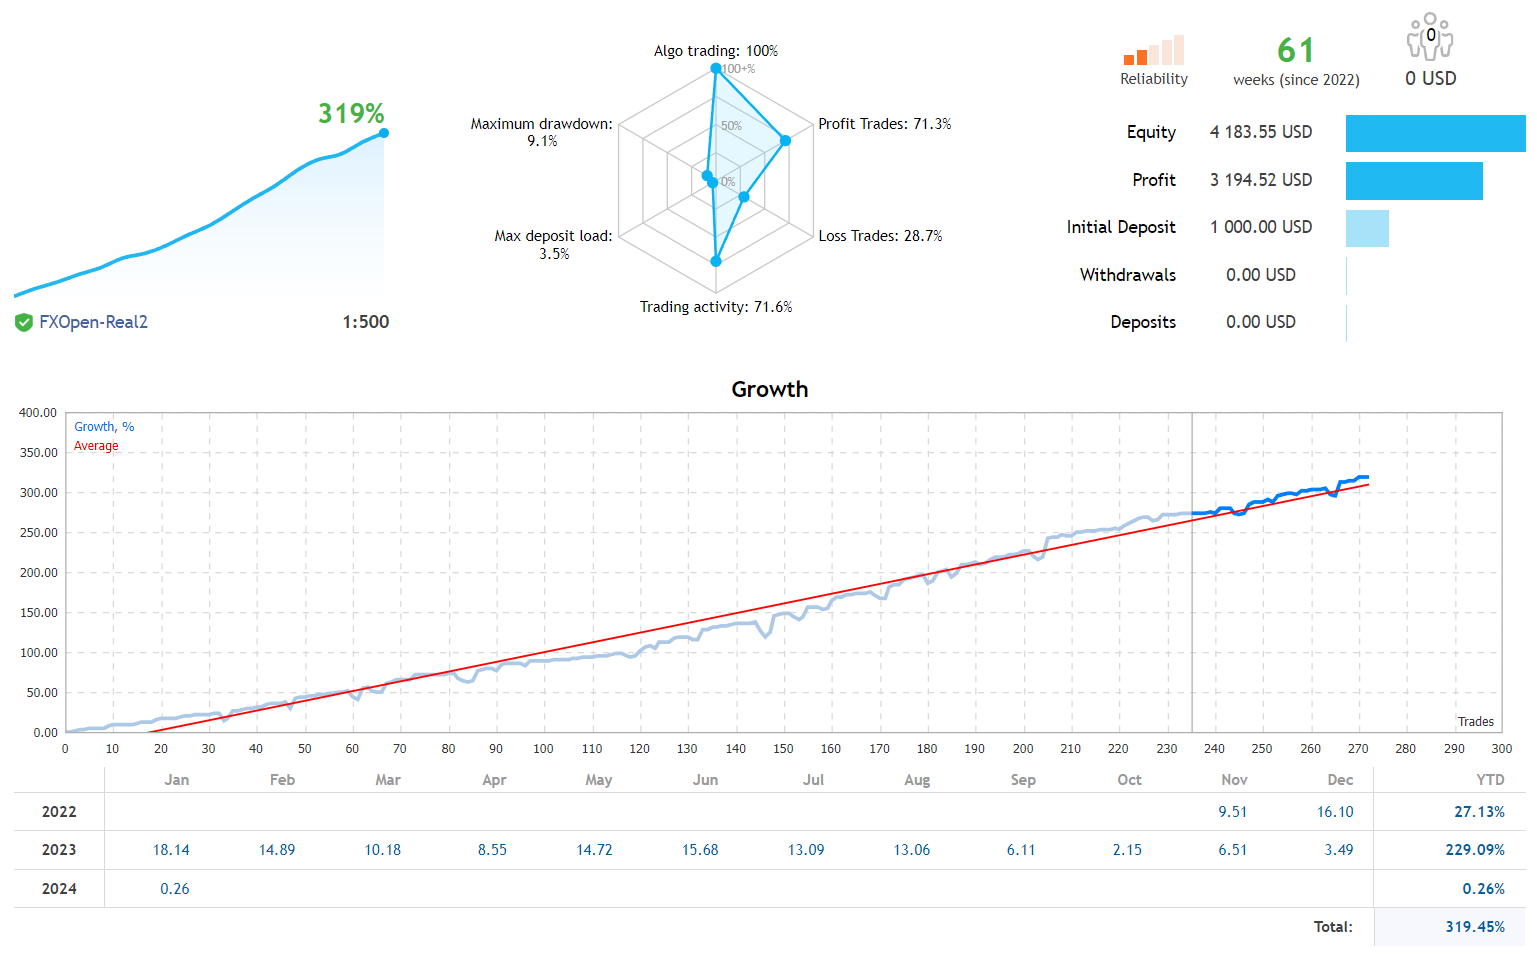Click the 1:500 leverage label
The height and width of the screenshot is (957, 1537).
click(x=366, y=322)
